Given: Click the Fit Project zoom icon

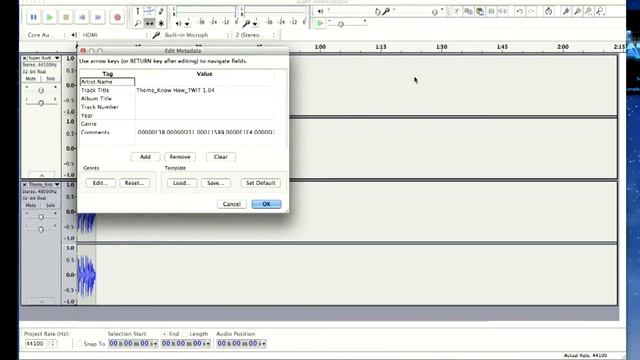Looking at the screenshot, I should point(600,11).
